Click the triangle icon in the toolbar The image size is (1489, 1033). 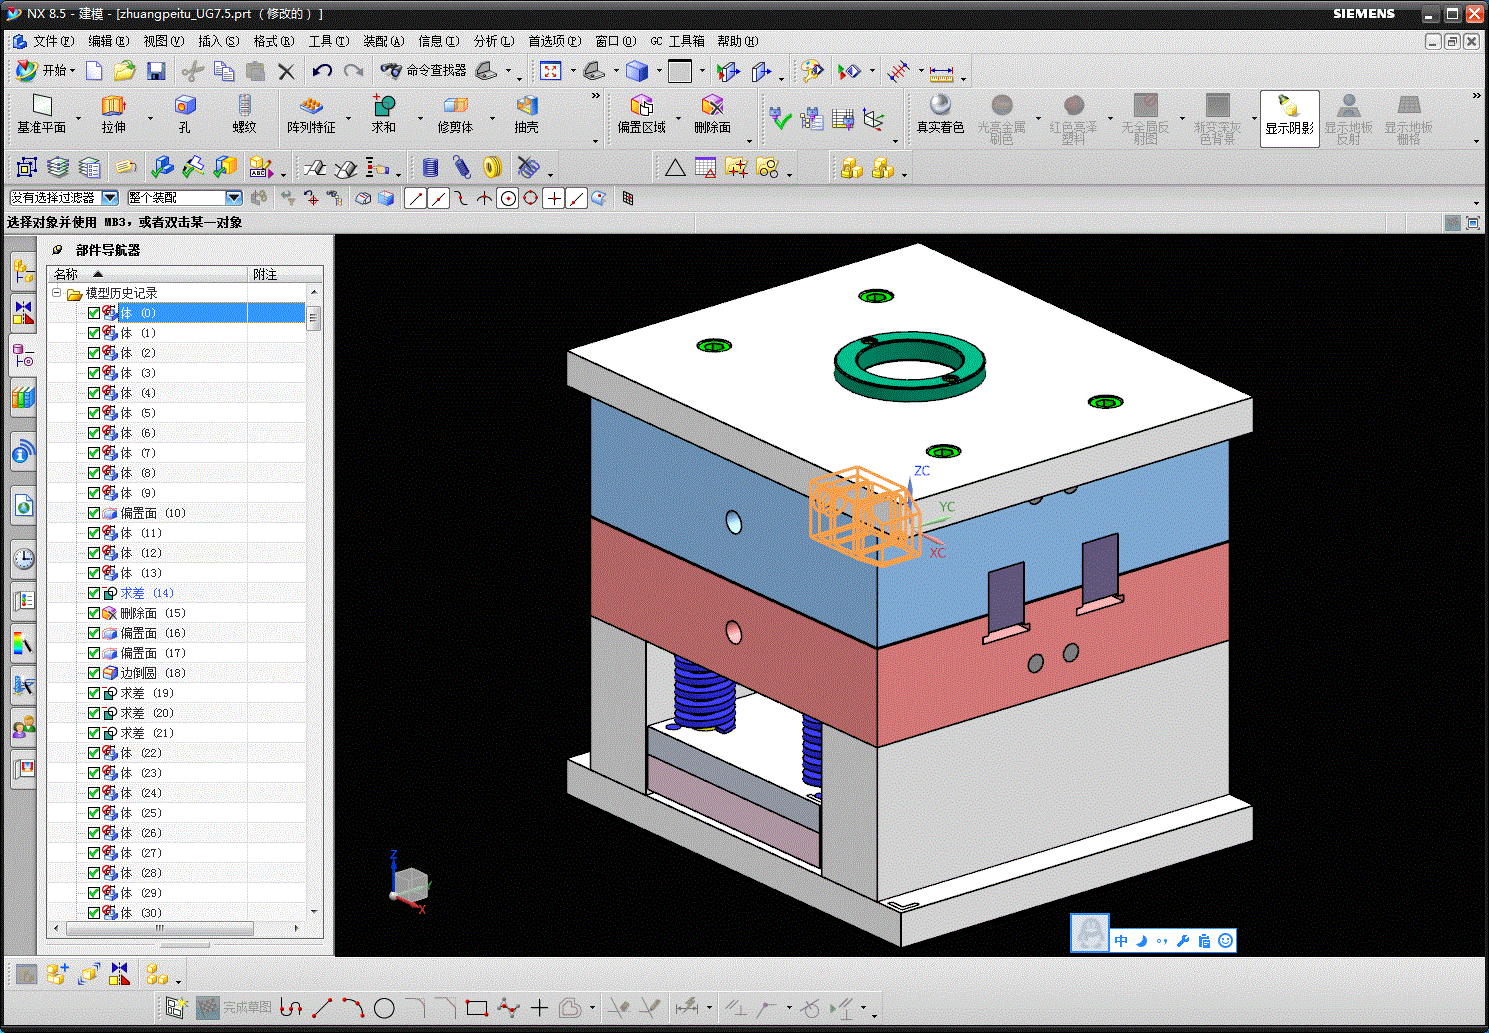(675, 168)
